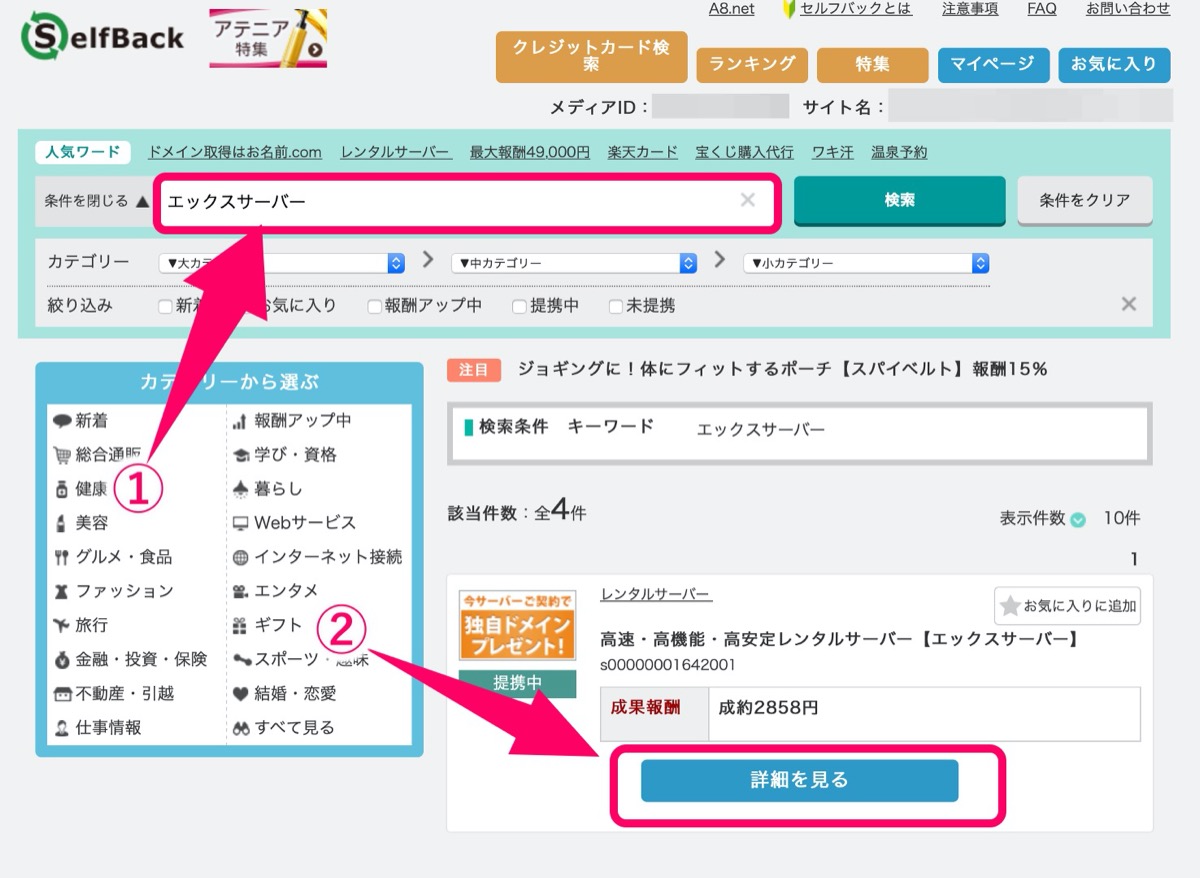Select the ギフト category icon
Image resolution: width=1200 pixels, height=878 pixels.
click(x=240, y=625)
